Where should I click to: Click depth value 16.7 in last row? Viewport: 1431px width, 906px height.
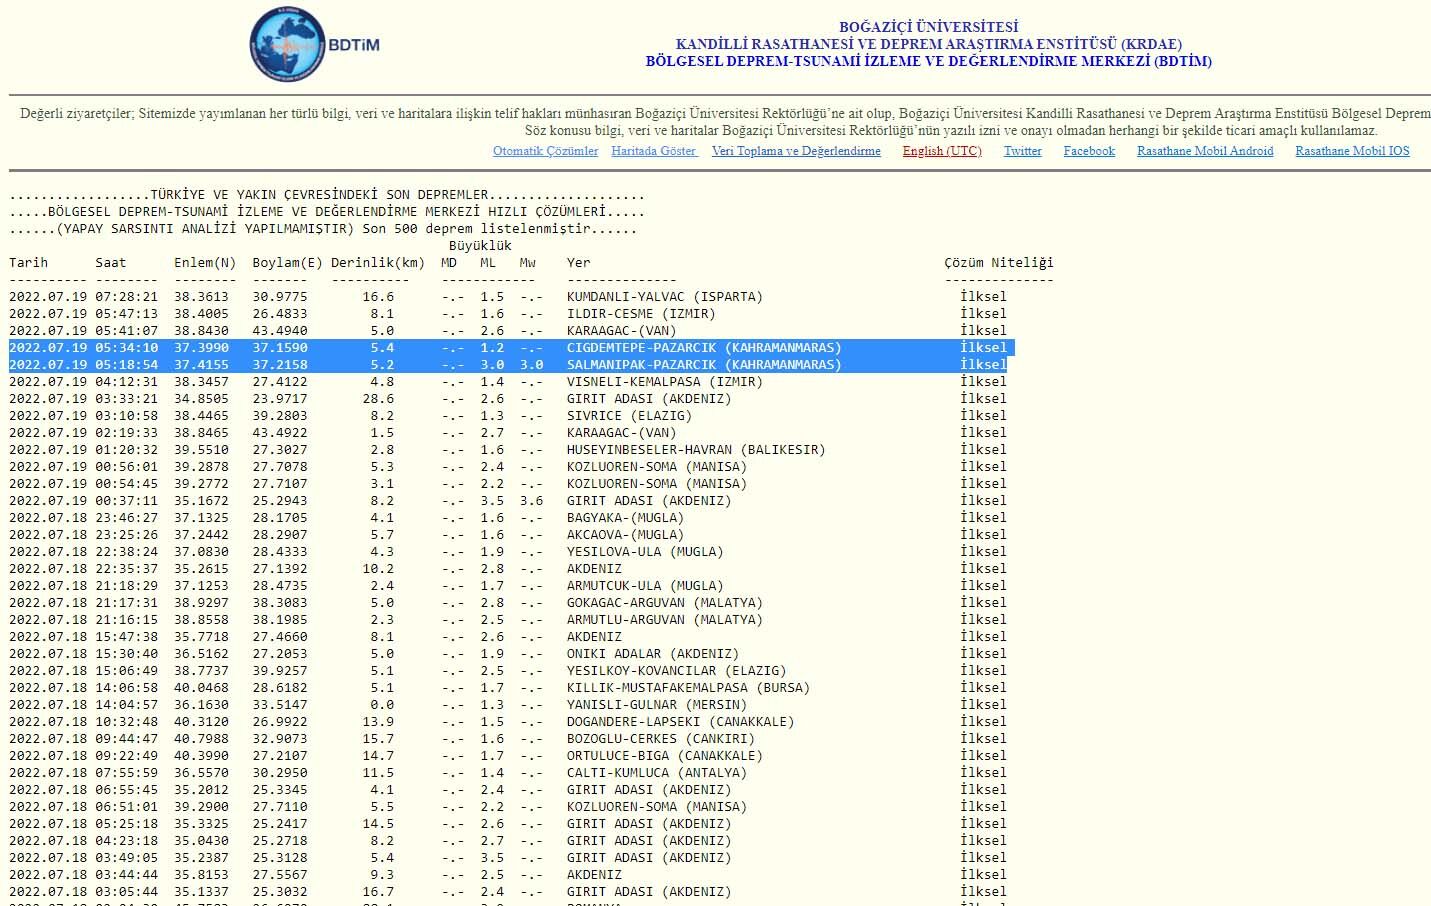378,892
